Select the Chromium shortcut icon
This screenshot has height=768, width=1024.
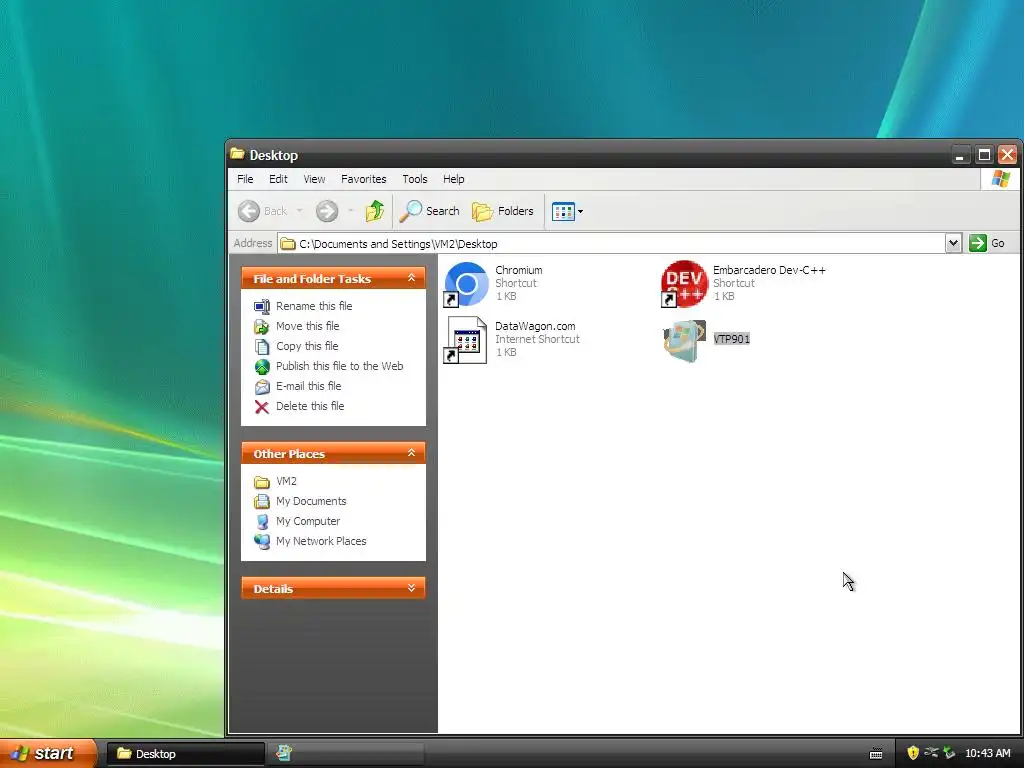466,284
